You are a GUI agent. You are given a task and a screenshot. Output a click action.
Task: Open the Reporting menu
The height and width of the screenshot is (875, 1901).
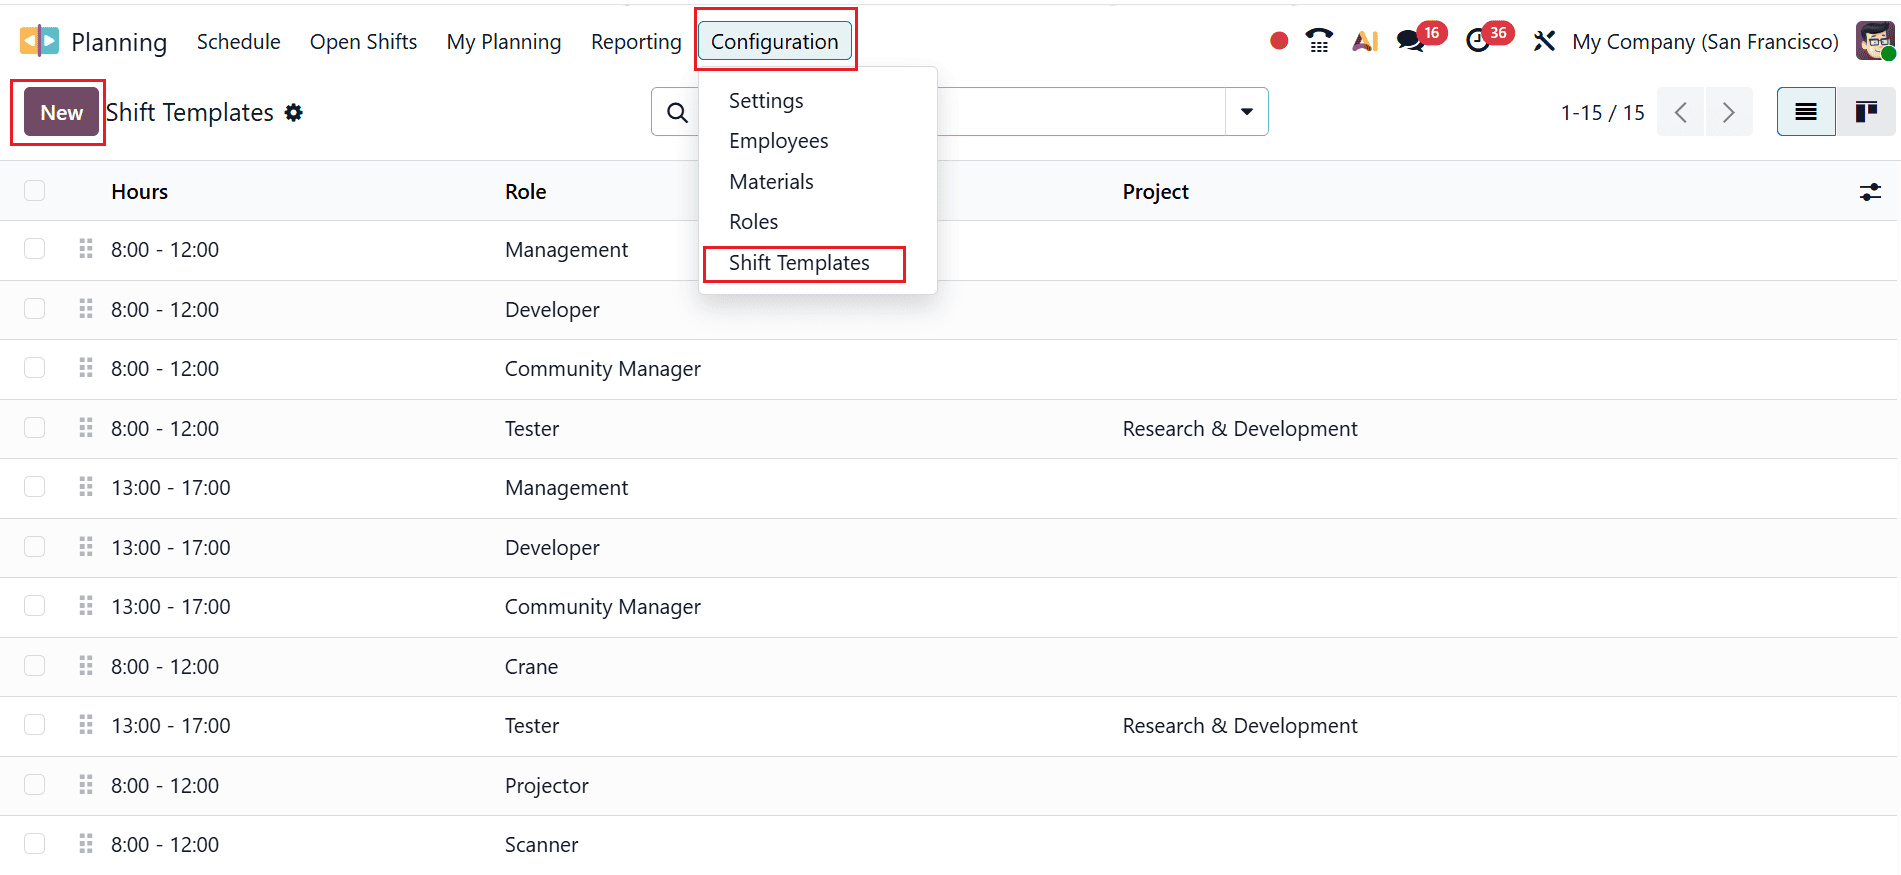(x=636, y=42)
